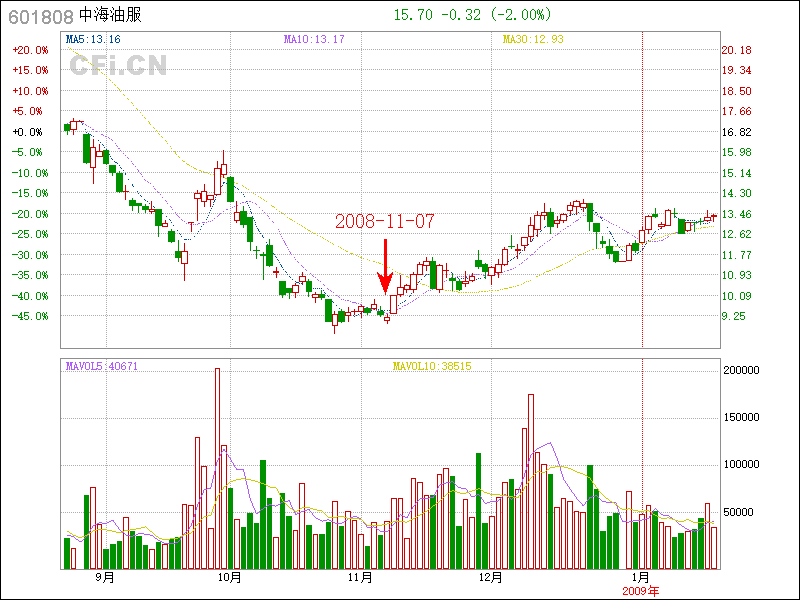Select the 2008-11-07 date annotation

point(385,221)
